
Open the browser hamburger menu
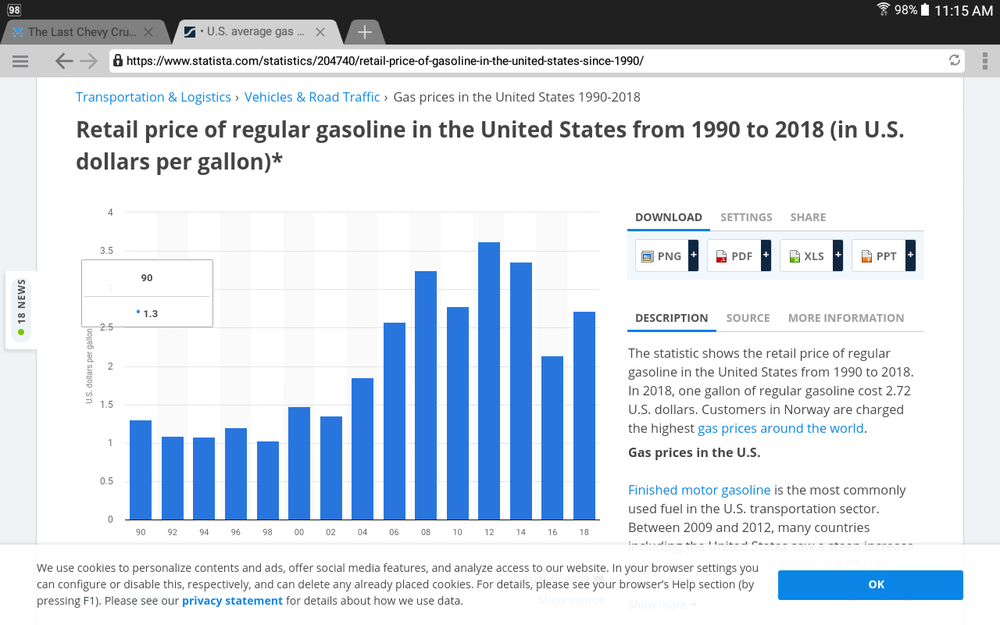click(x=20, y=61)
